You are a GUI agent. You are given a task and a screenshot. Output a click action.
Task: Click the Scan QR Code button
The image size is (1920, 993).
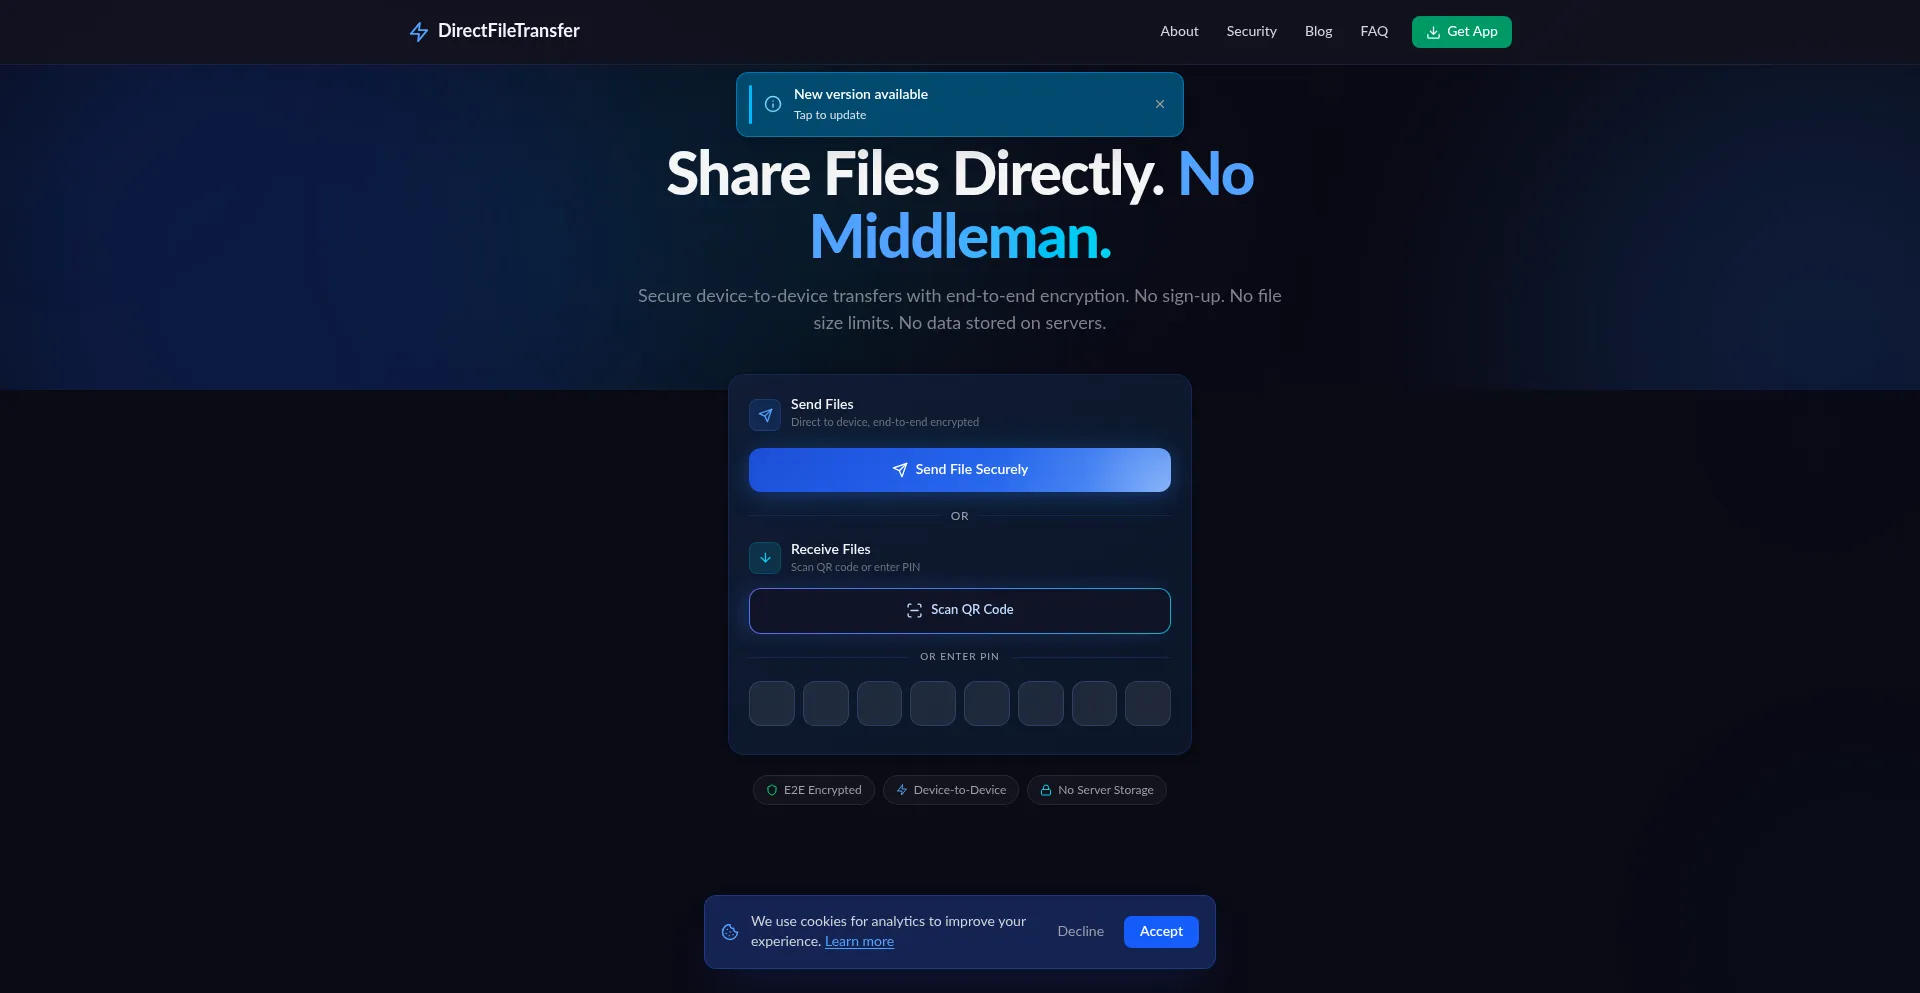[x=959, y=611]
